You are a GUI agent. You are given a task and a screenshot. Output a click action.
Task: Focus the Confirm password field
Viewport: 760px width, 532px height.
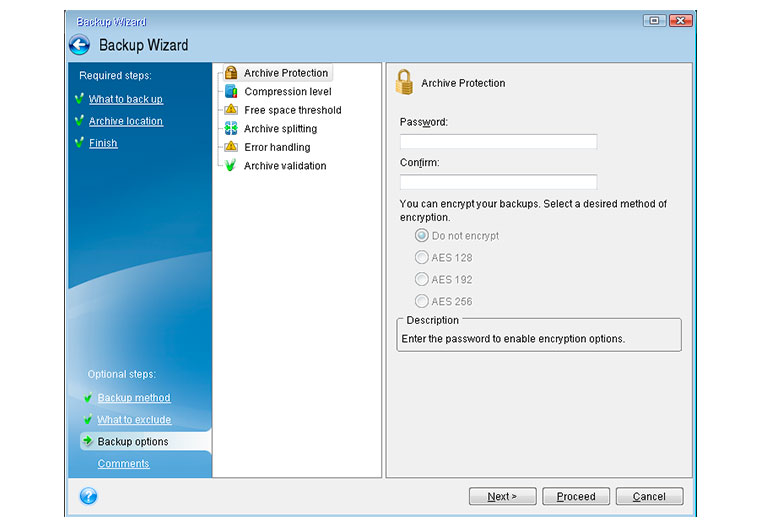[498, 182]
